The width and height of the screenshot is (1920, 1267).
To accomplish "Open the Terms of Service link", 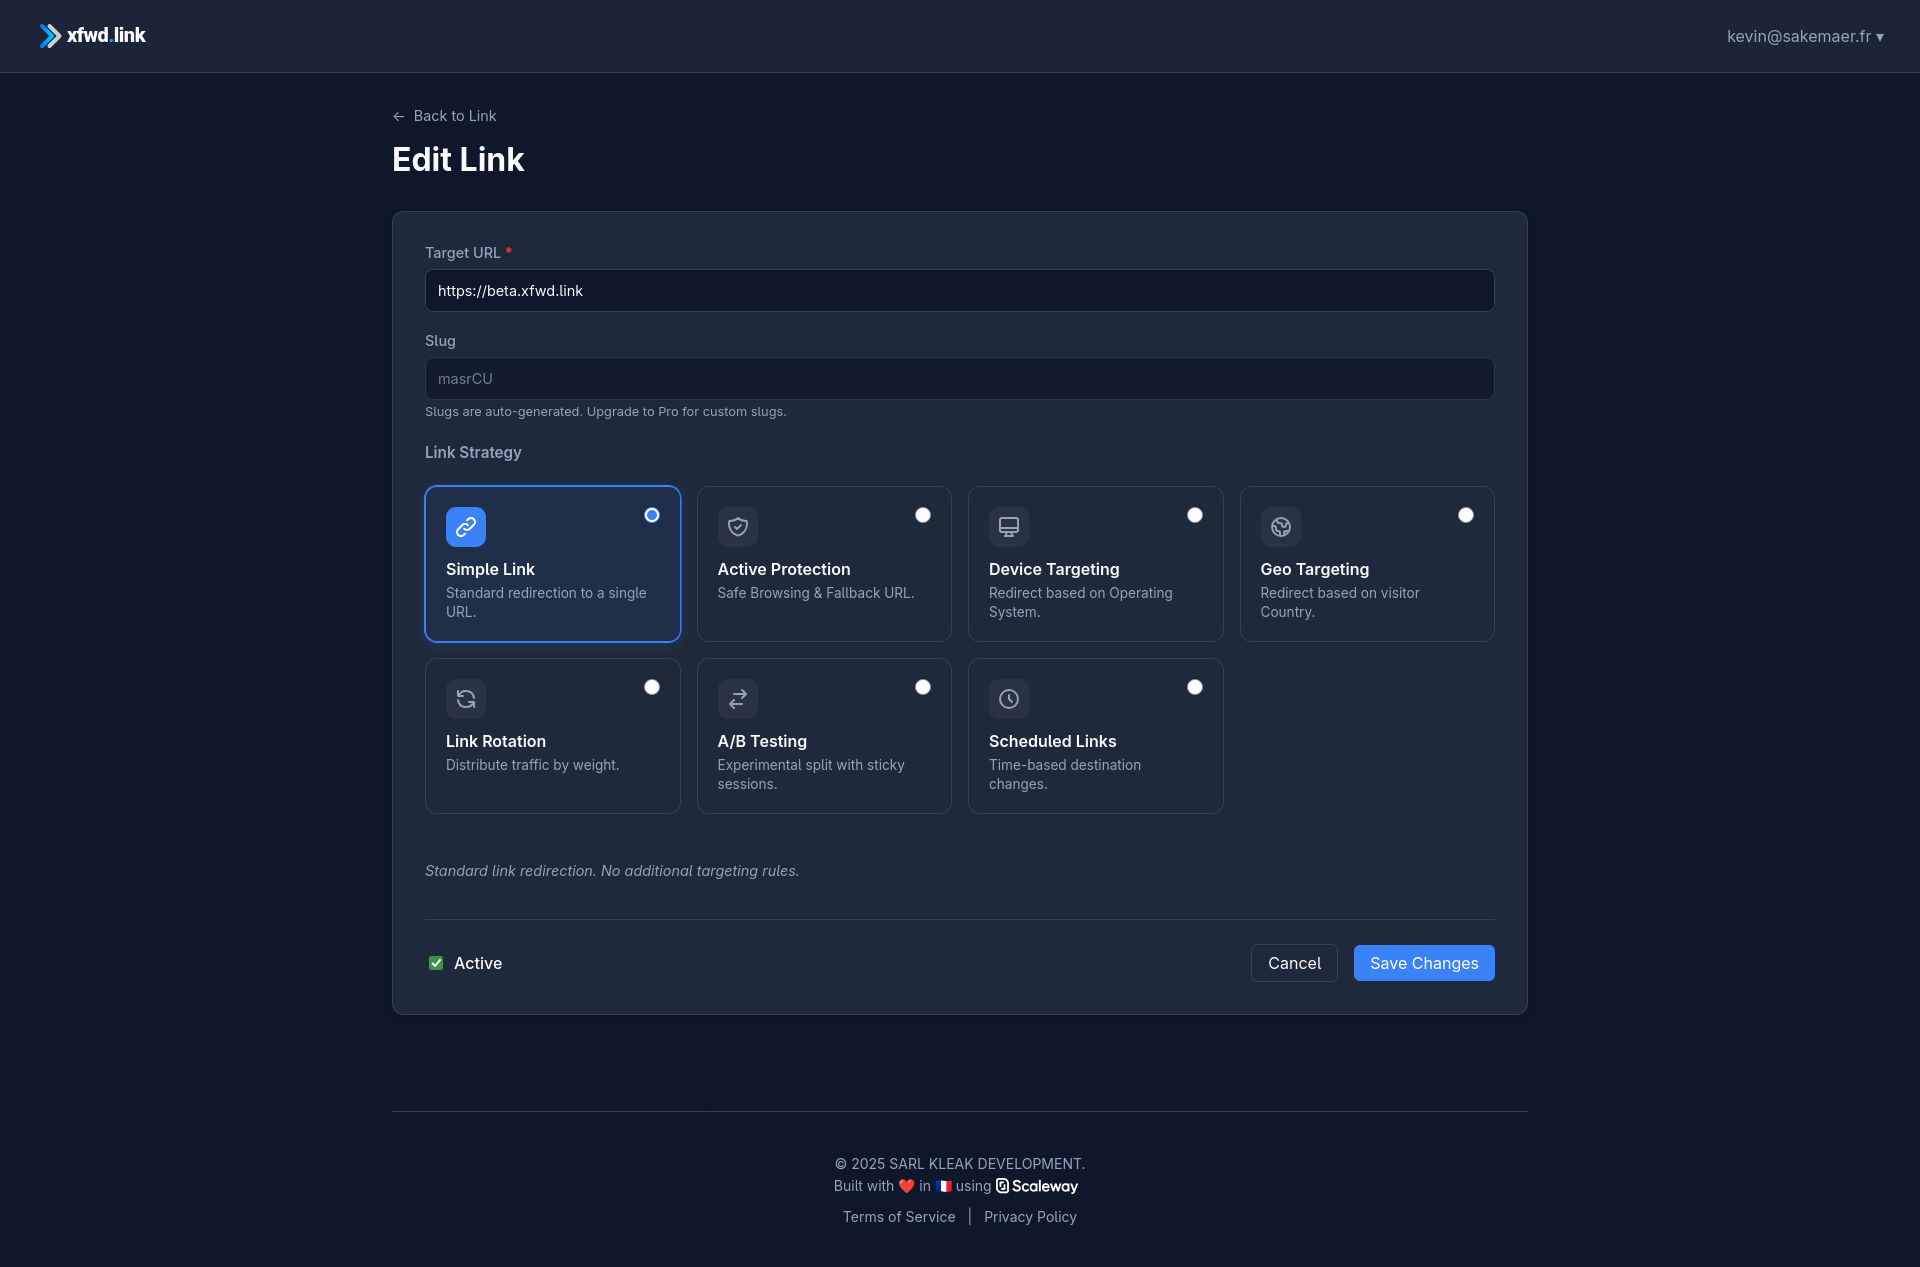I will (x=898, y=1217).
